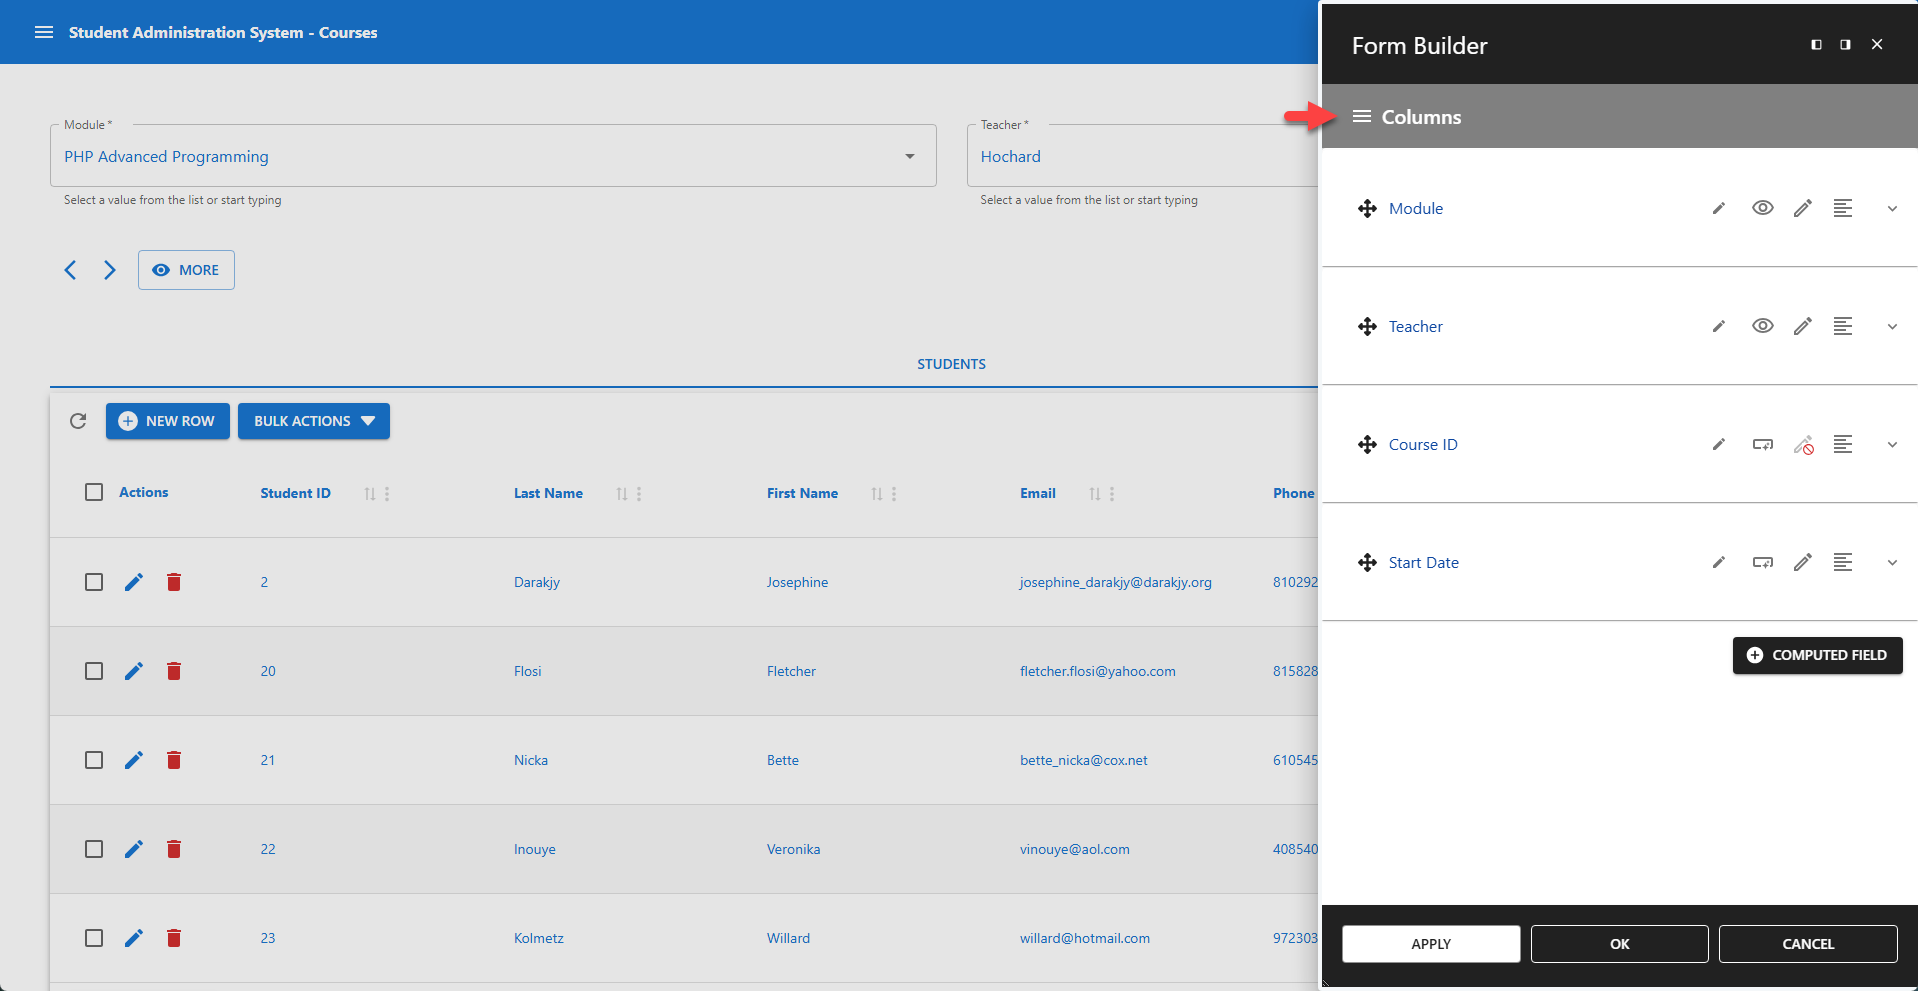Add a new Computed Field
1918x991 pixels.
tap(1817, 655)
